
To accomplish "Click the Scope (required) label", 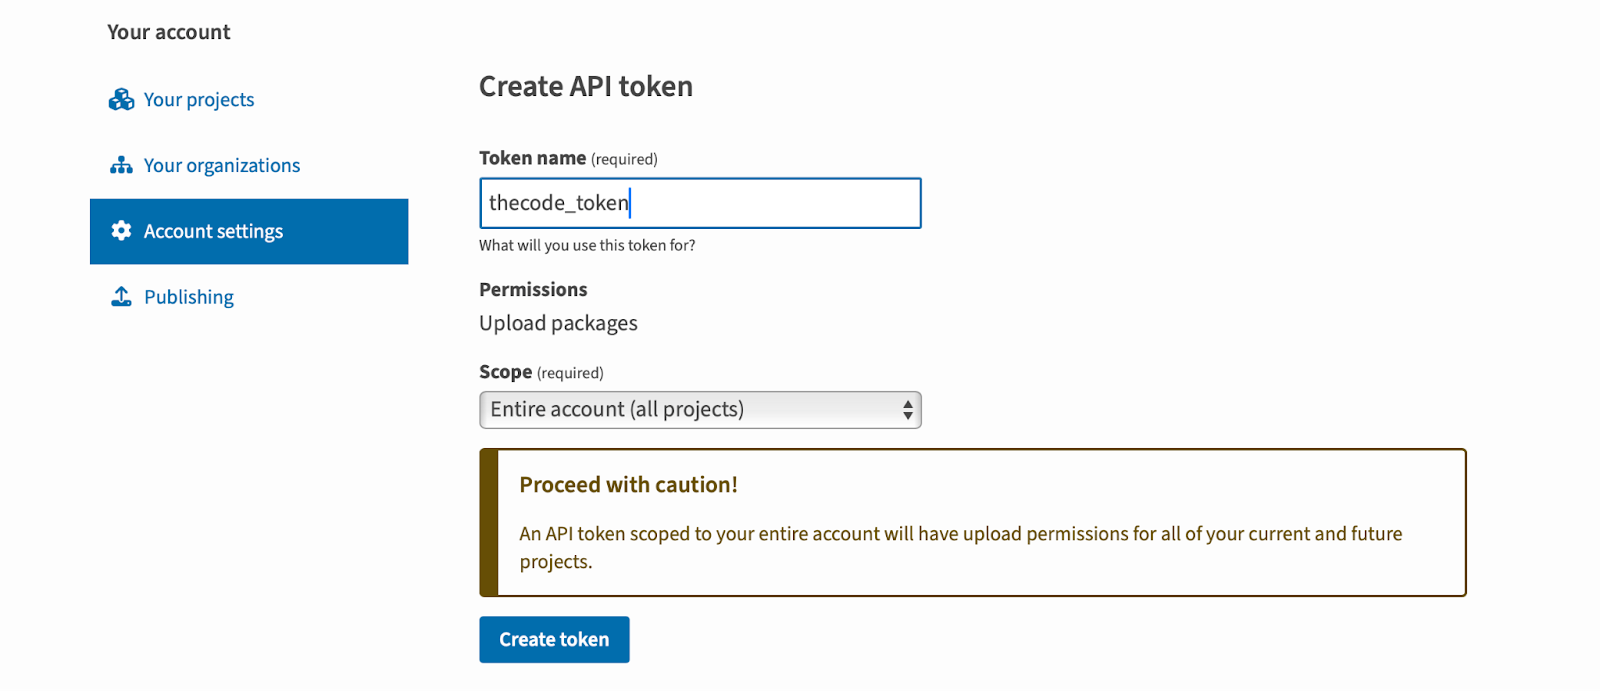I will point(541,372).
